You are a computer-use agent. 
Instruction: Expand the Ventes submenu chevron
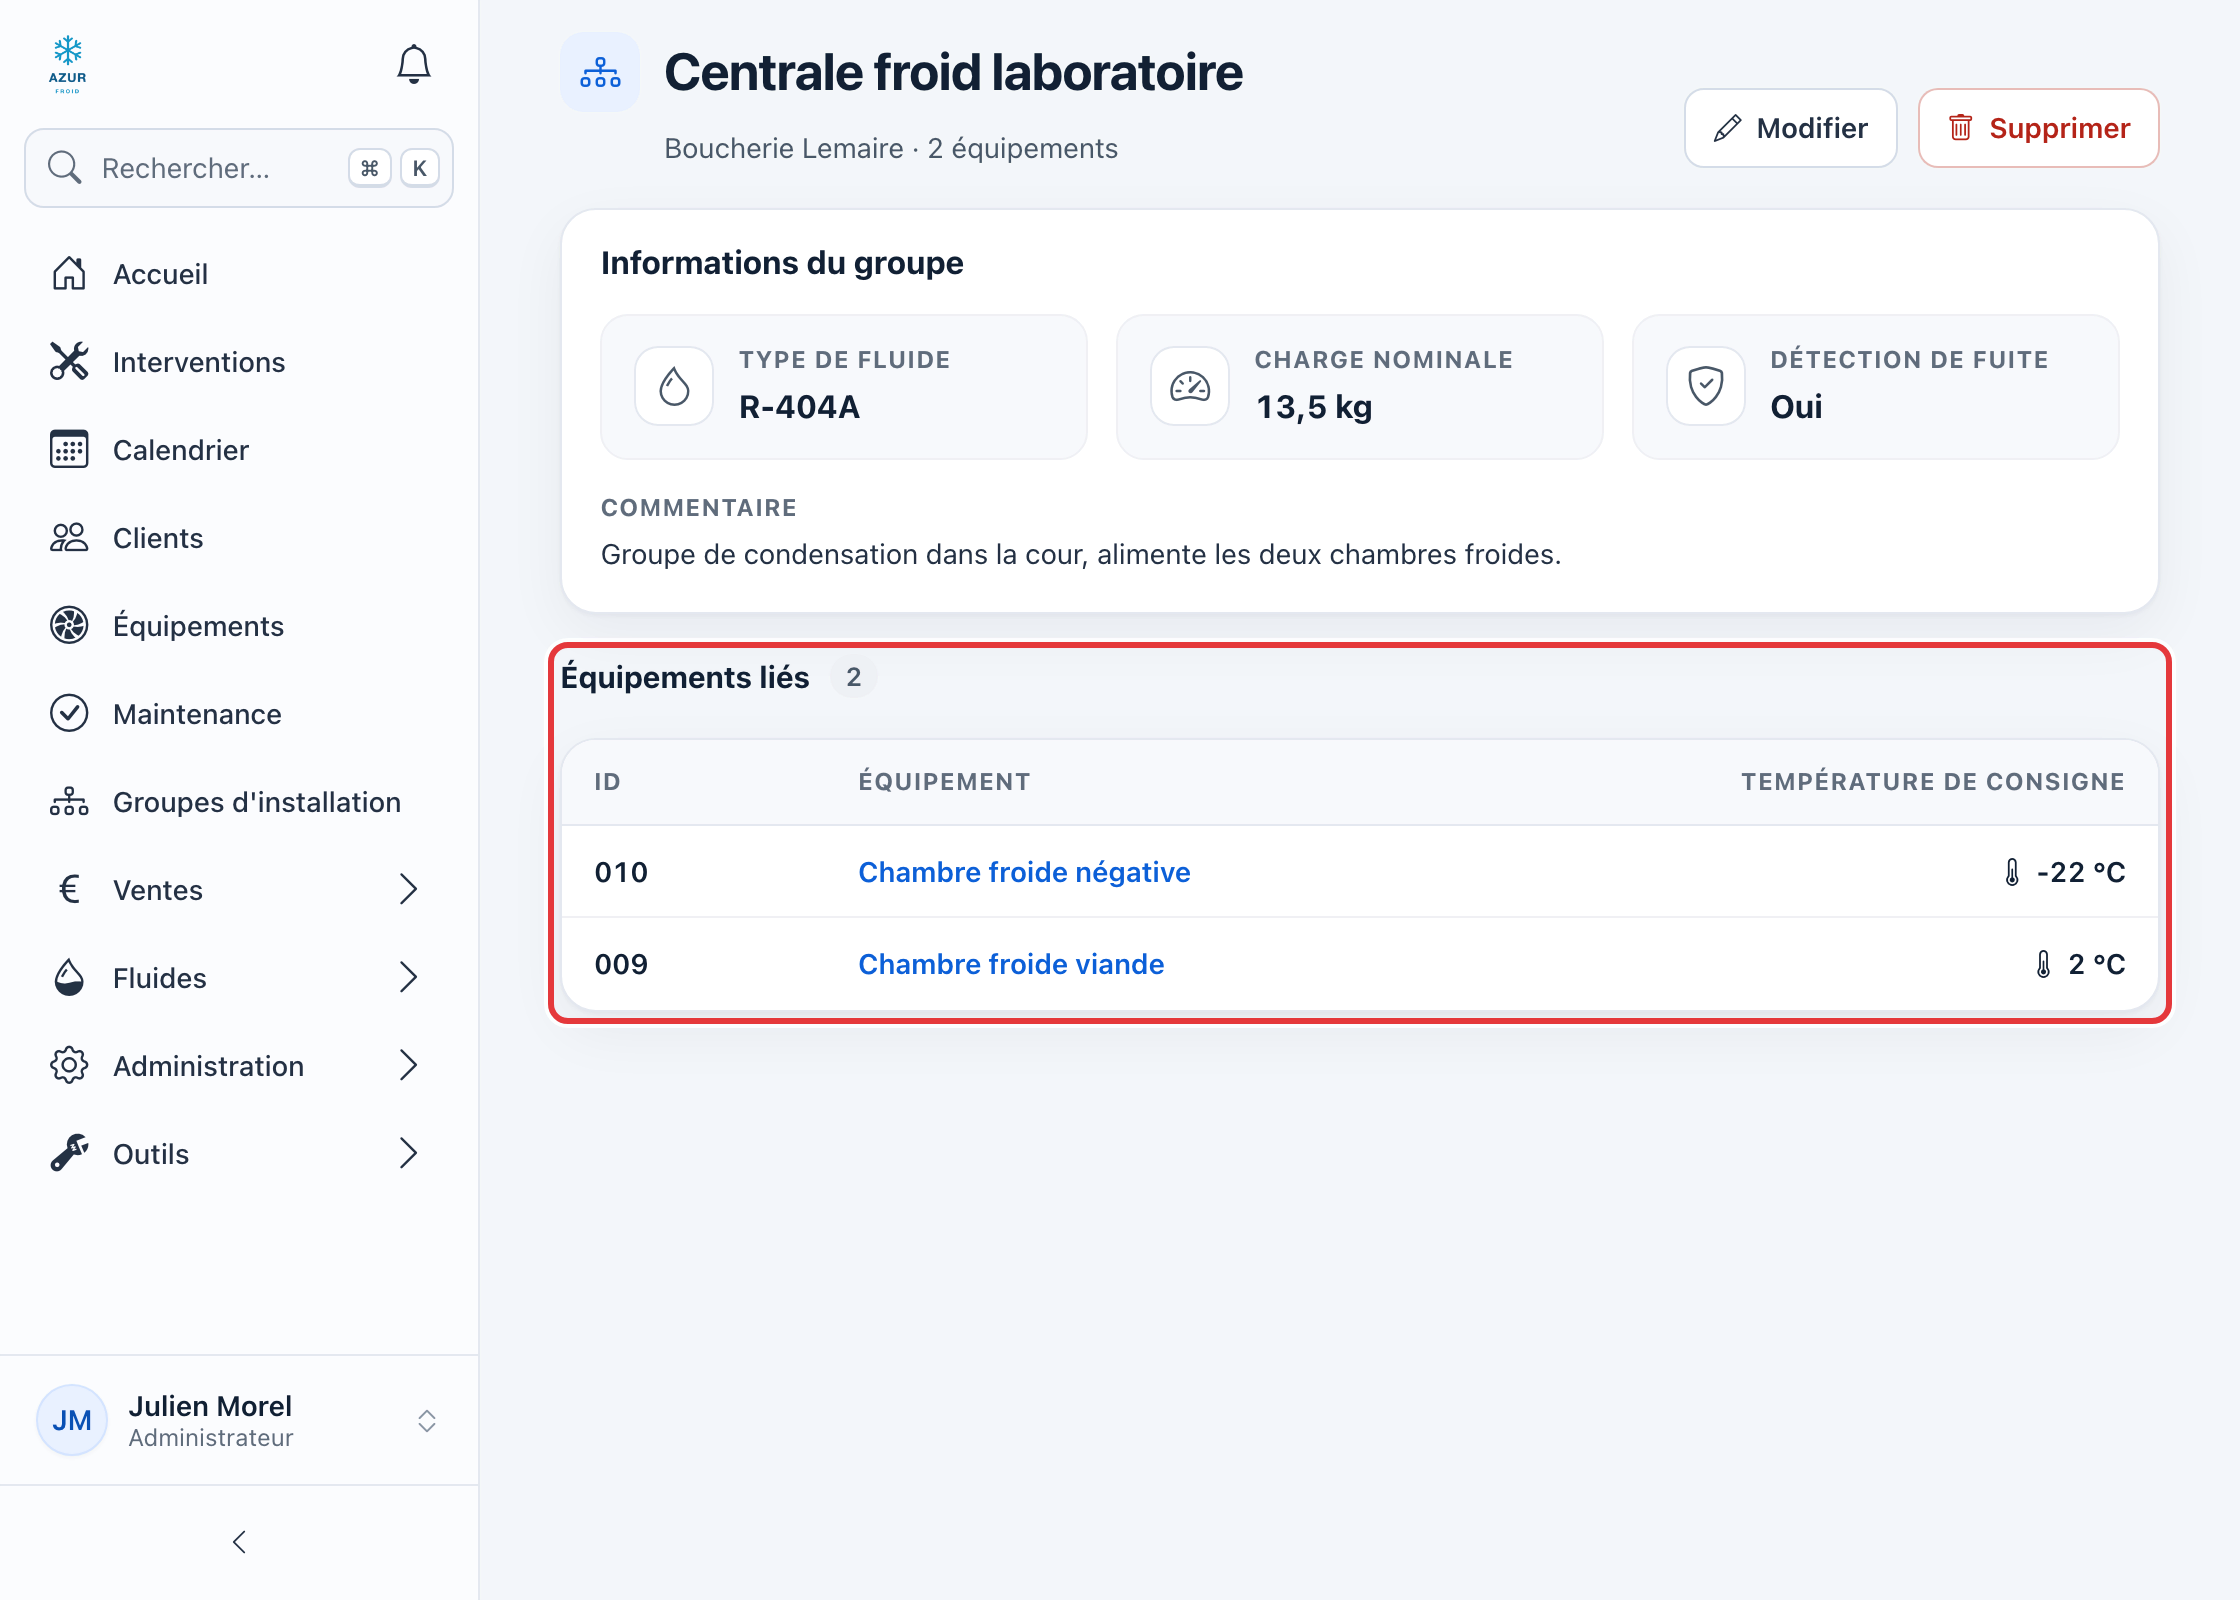[x=408, y=889]
